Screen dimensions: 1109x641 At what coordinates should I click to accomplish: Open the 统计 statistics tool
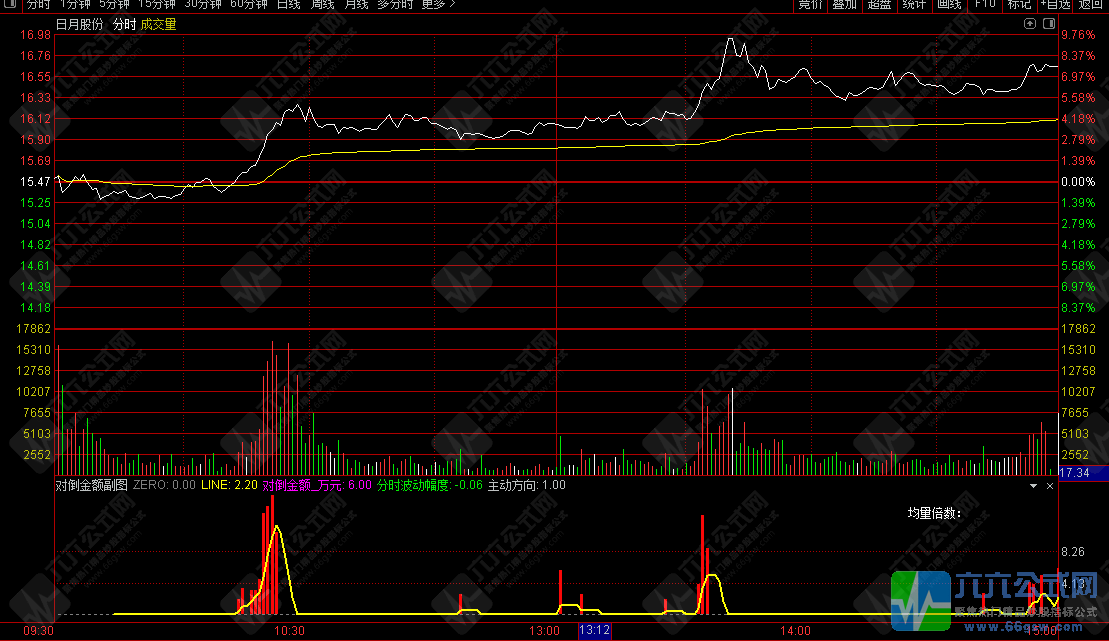coord(914,5)
